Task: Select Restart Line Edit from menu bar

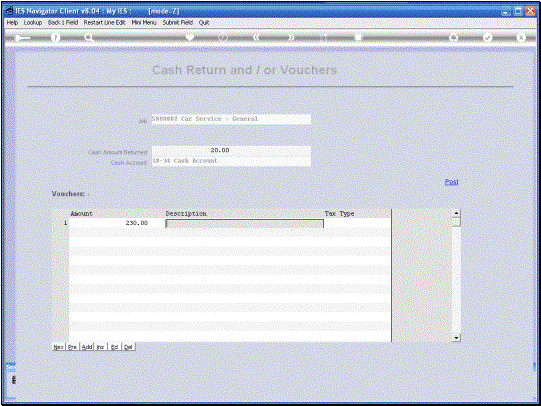Action: point(104,22)
